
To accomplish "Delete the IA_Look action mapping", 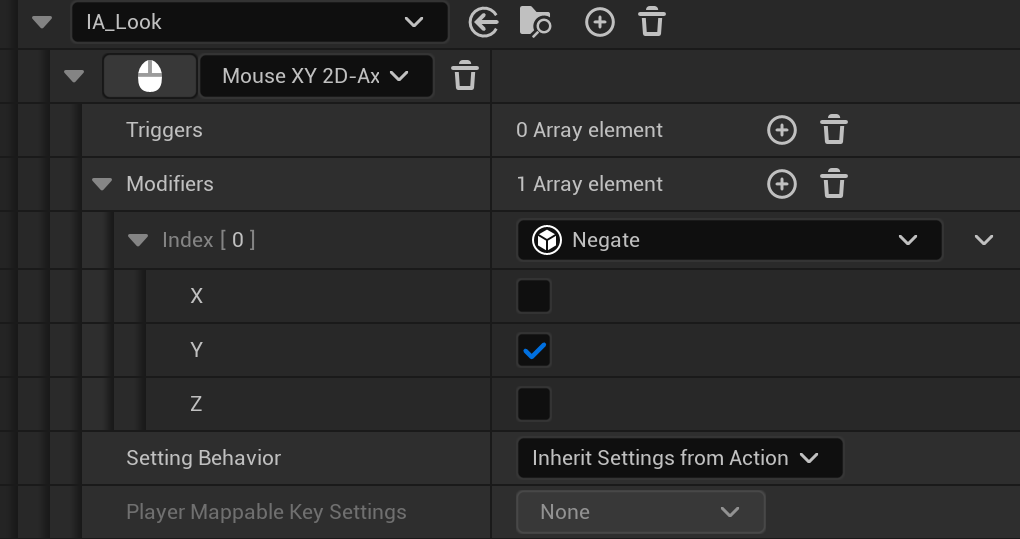I will pos(652,22).
